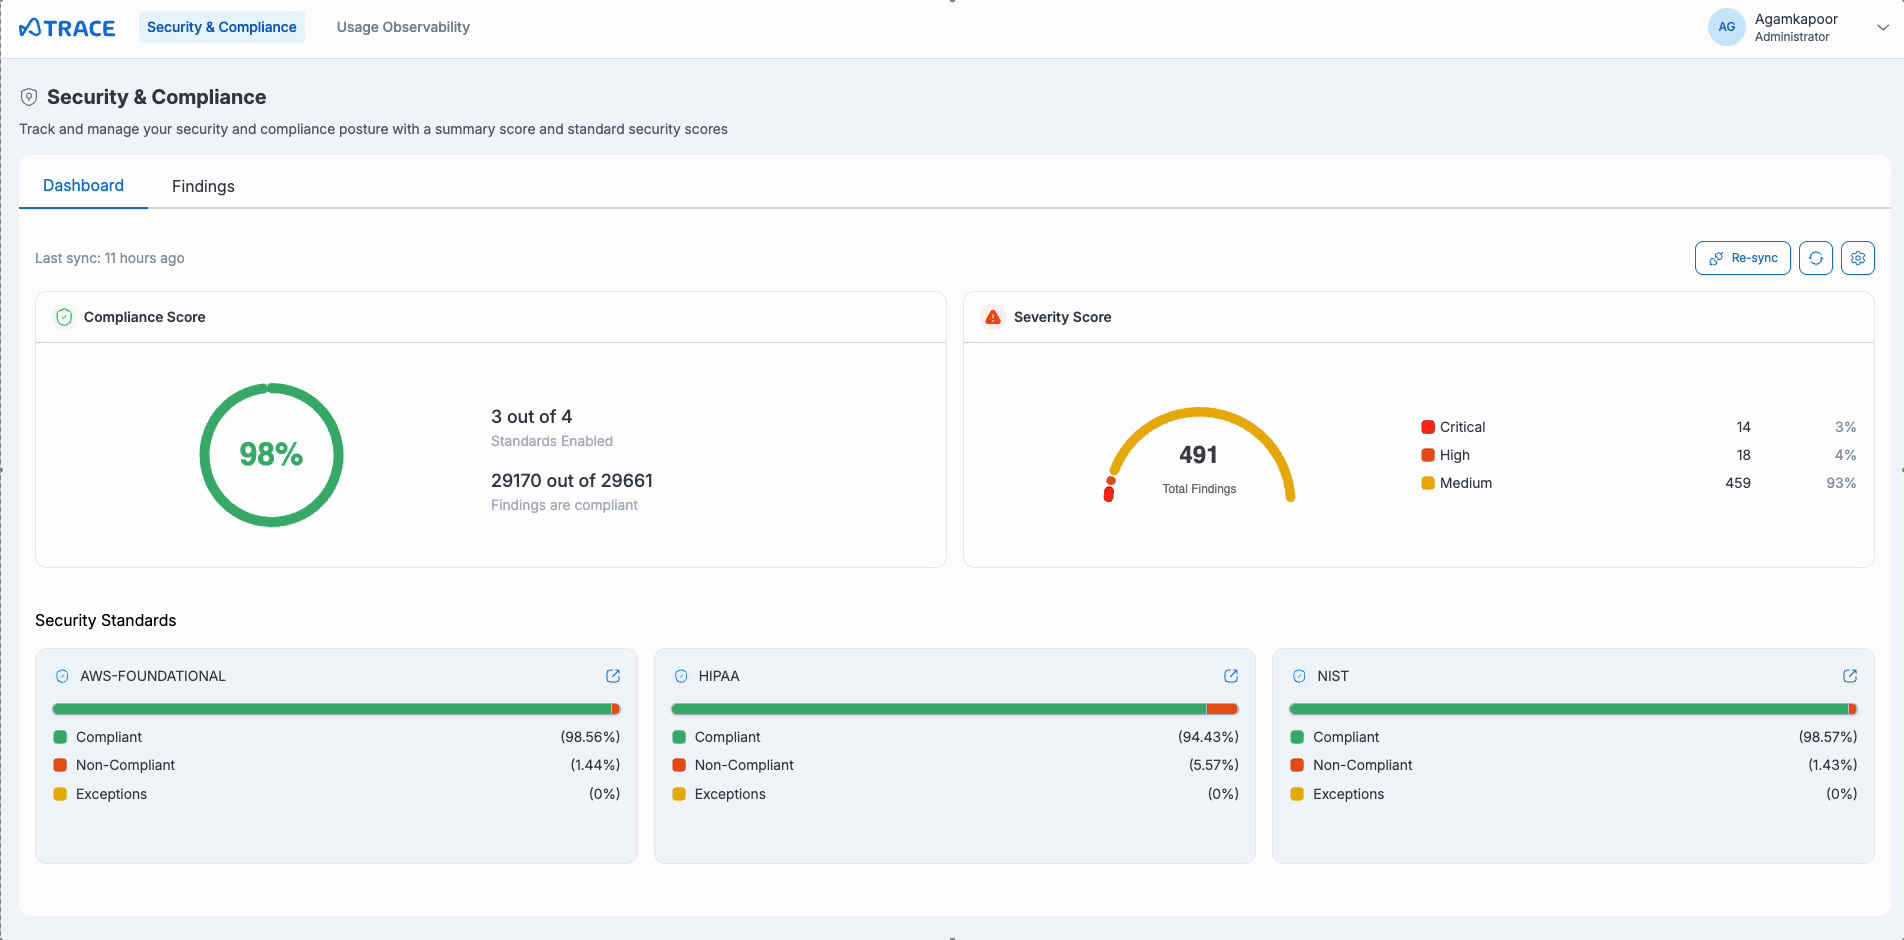This screenshot has height=940, width=1904.
Task: Open AWS-FOUNDATIONAL via its external link icon
Action: pos(613,675)
